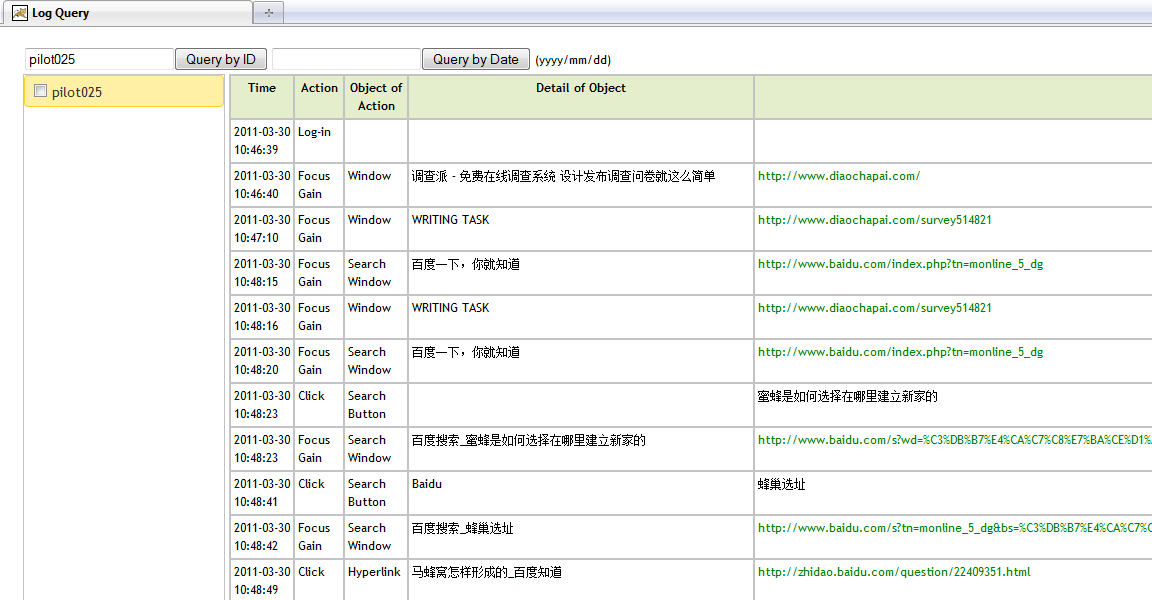Click the Object of Action column header
1152x600 pixels.
(375, 97)
